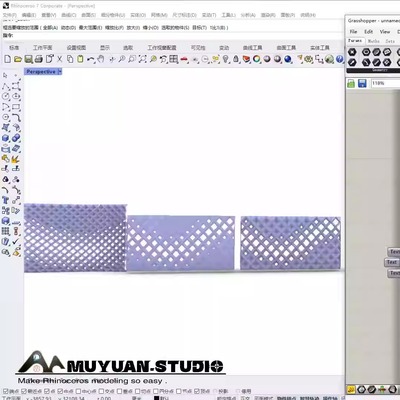The width and height of the screenshot is (400, 400).
Task: Open the Layers panel icon
Action: (246, 59)
